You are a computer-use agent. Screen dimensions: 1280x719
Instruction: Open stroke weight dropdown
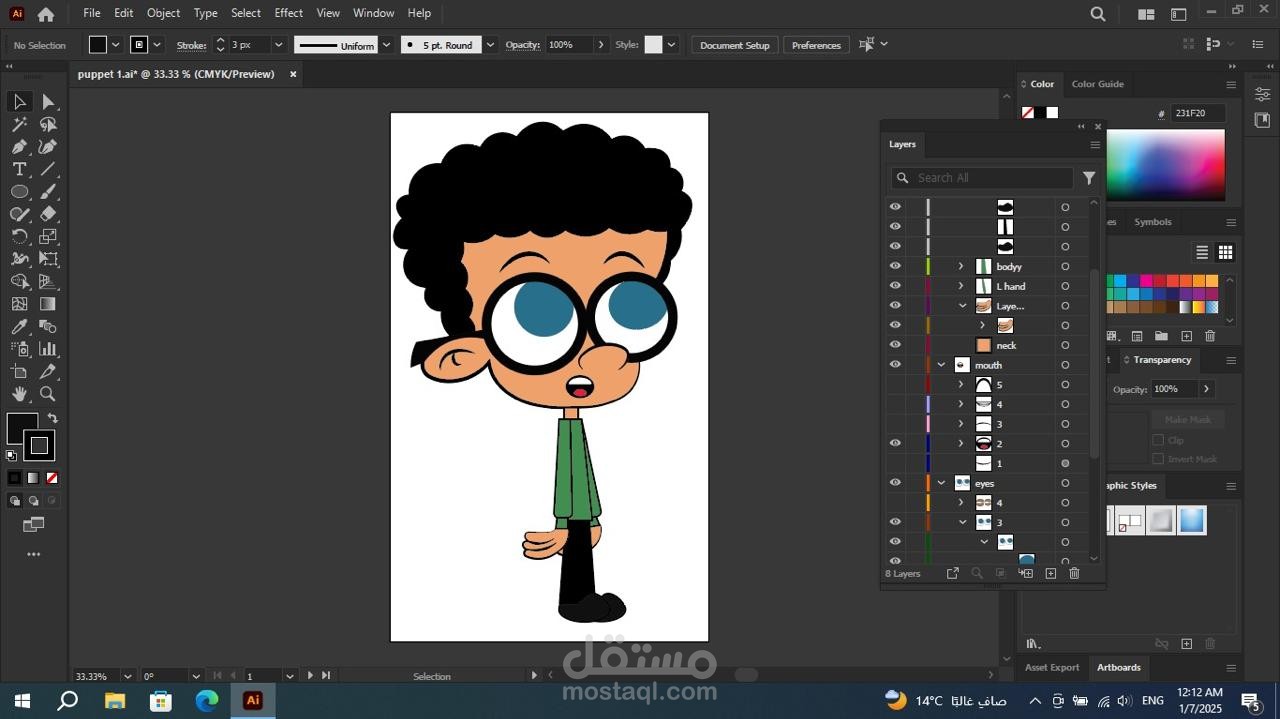[x=278, y=45]
